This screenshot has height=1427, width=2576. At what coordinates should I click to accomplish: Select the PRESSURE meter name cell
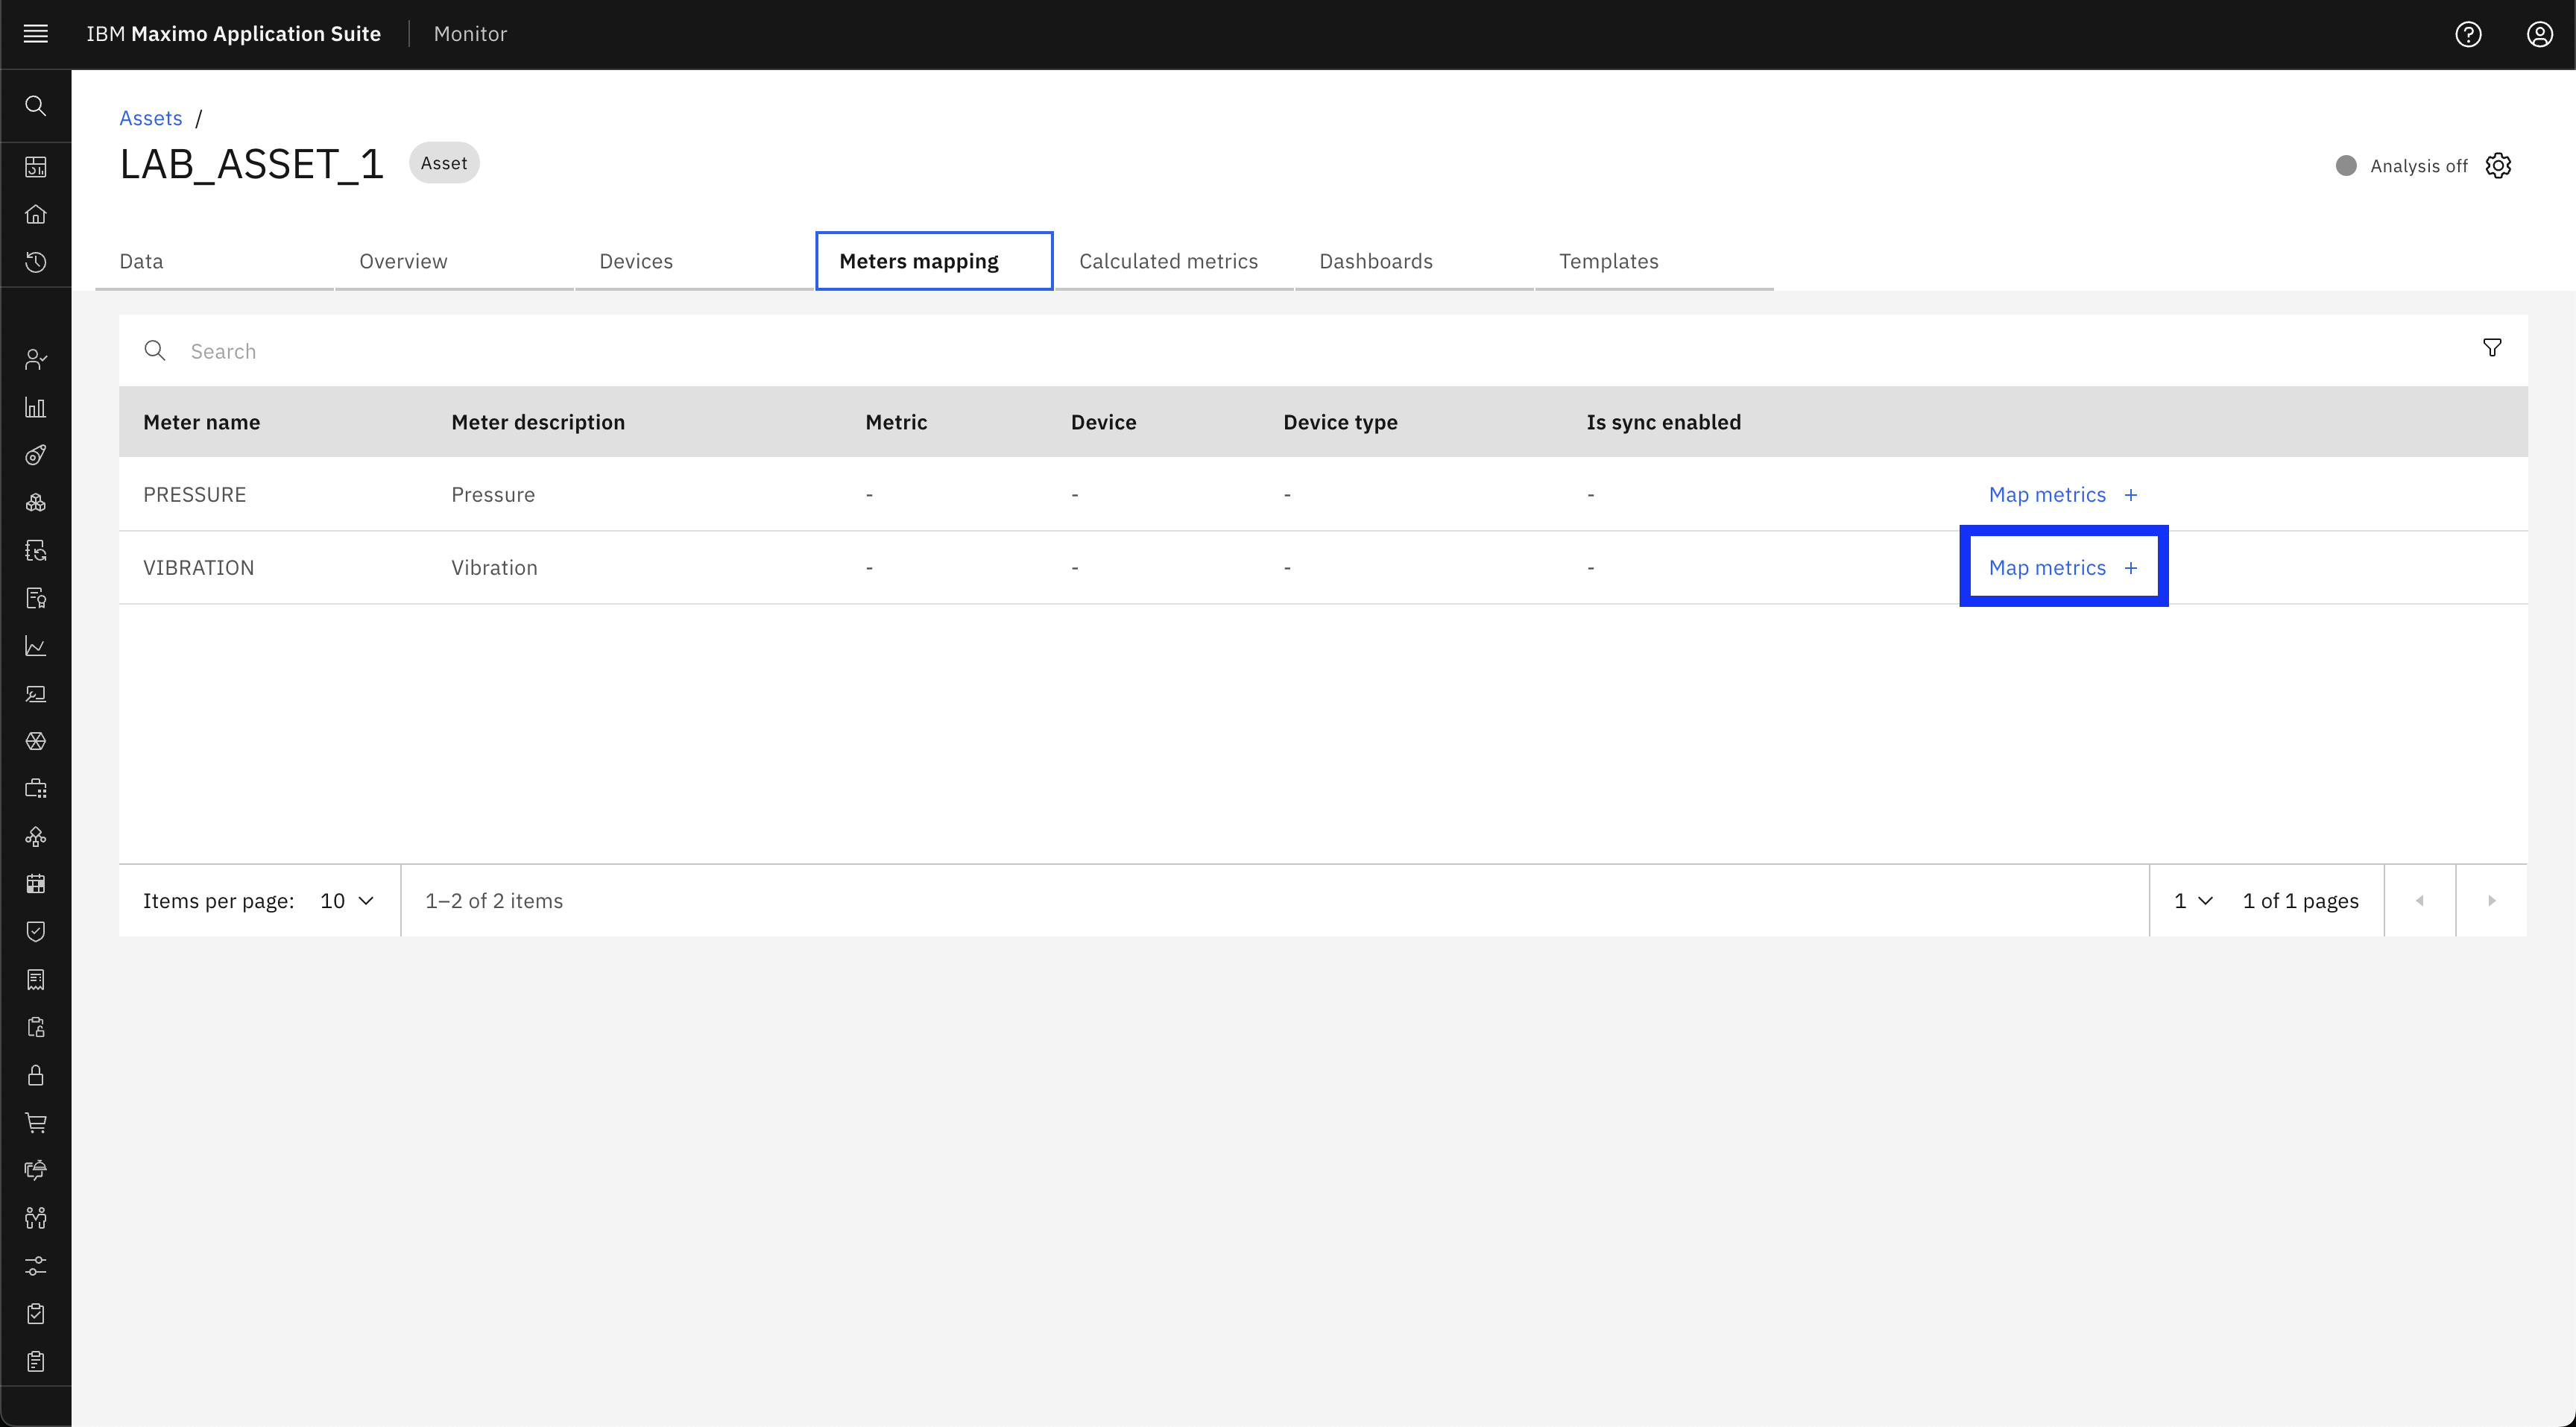[194, 495]
